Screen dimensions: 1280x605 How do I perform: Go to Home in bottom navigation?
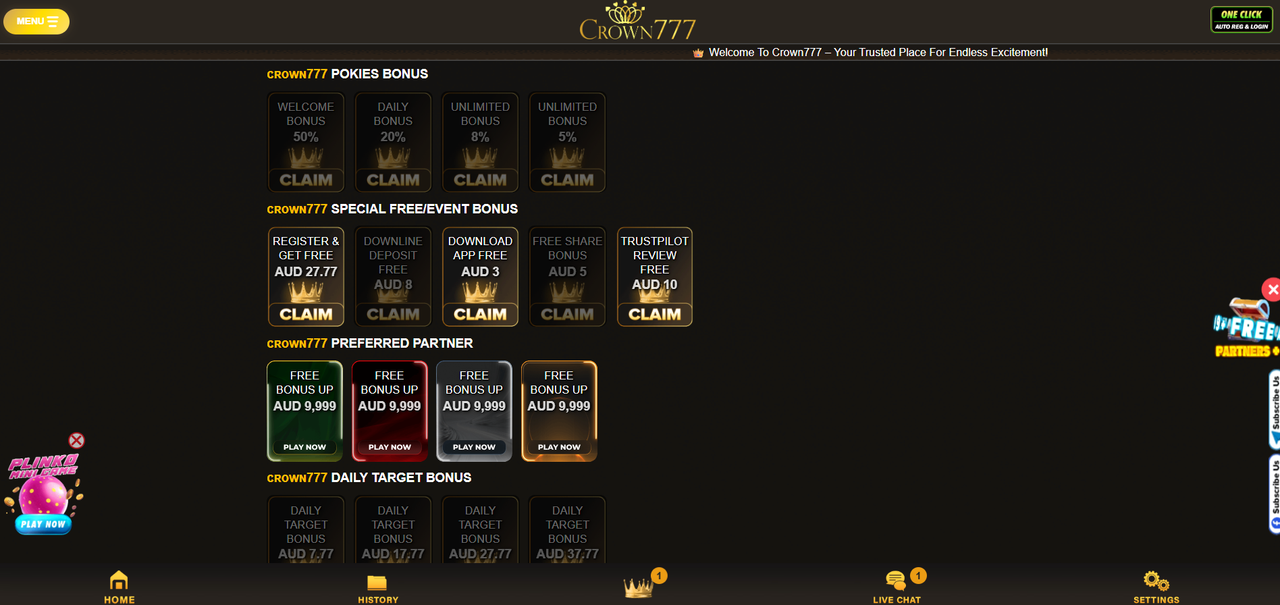coord(119,587)
